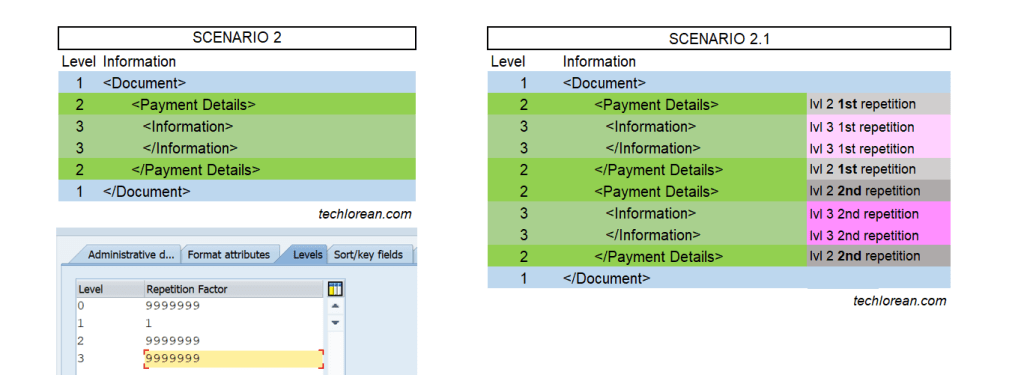Image resolution: width=1024 pixels, height=375 pixels.
Task: Select <Document> row in Scenario 2 table
Action: [x=237, y=83]
